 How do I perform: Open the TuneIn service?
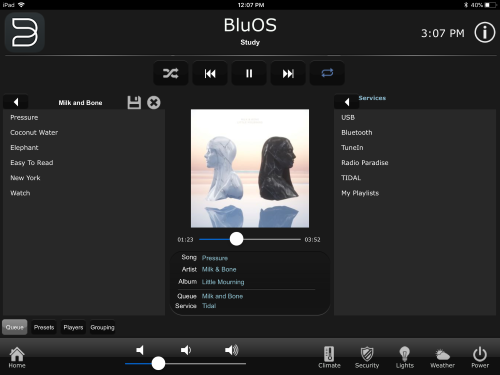pyautogui.click(x=415, y=147)
